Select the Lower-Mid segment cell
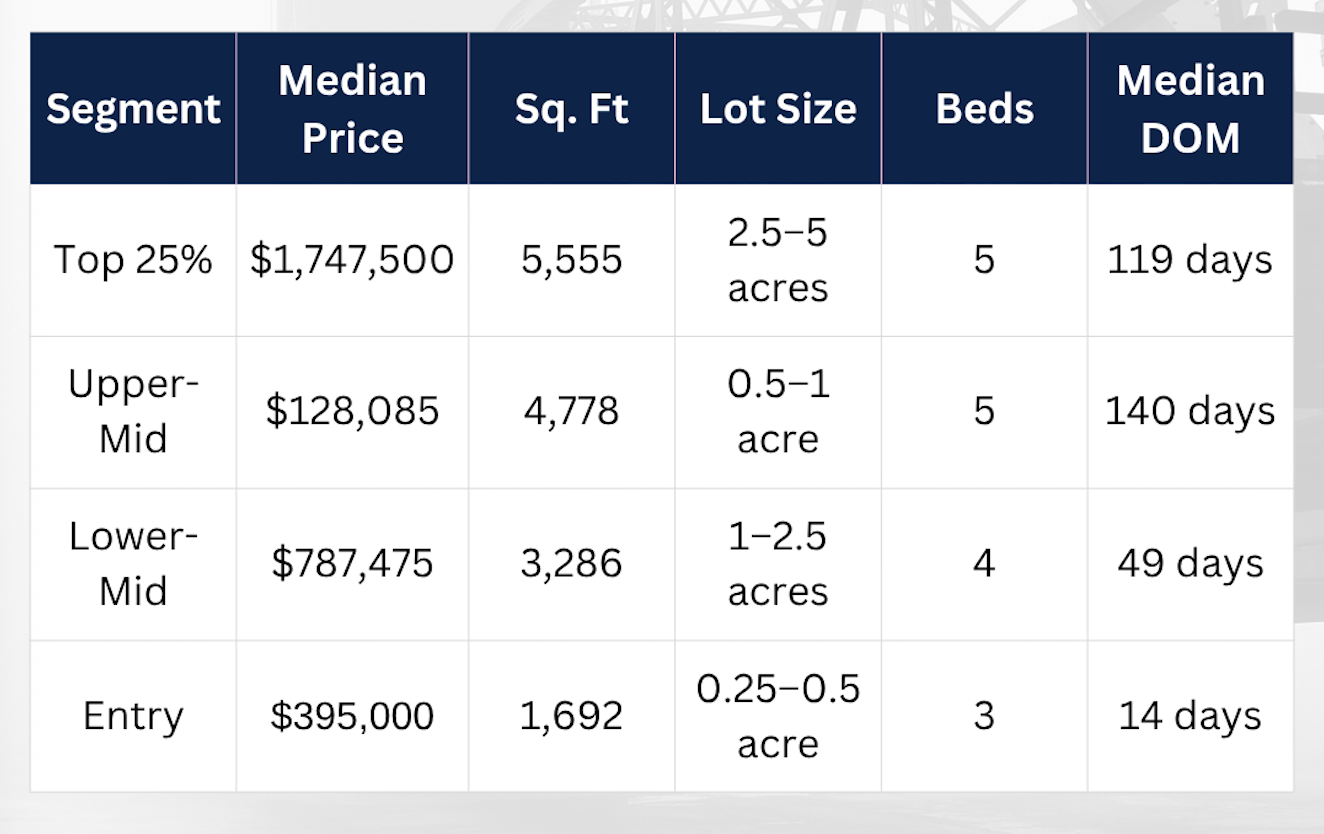The width and height of the screenshot is (1324, 834). tap(133, 563)
